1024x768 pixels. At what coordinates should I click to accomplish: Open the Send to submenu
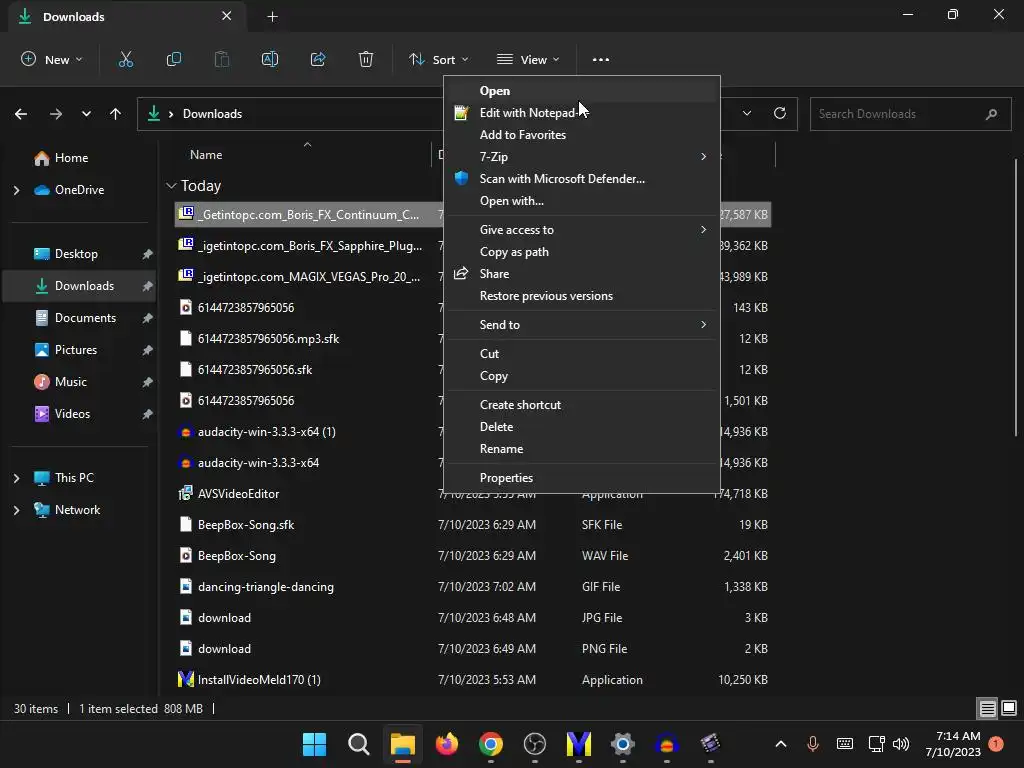point(582,325)
